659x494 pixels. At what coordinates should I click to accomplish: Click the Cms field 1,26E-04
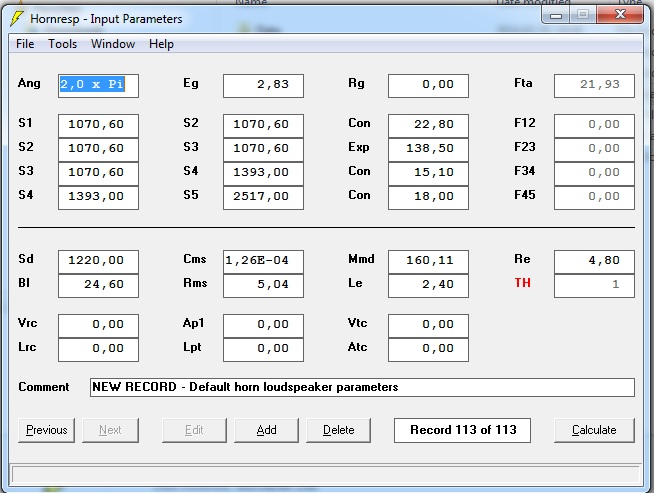(264, 262)
